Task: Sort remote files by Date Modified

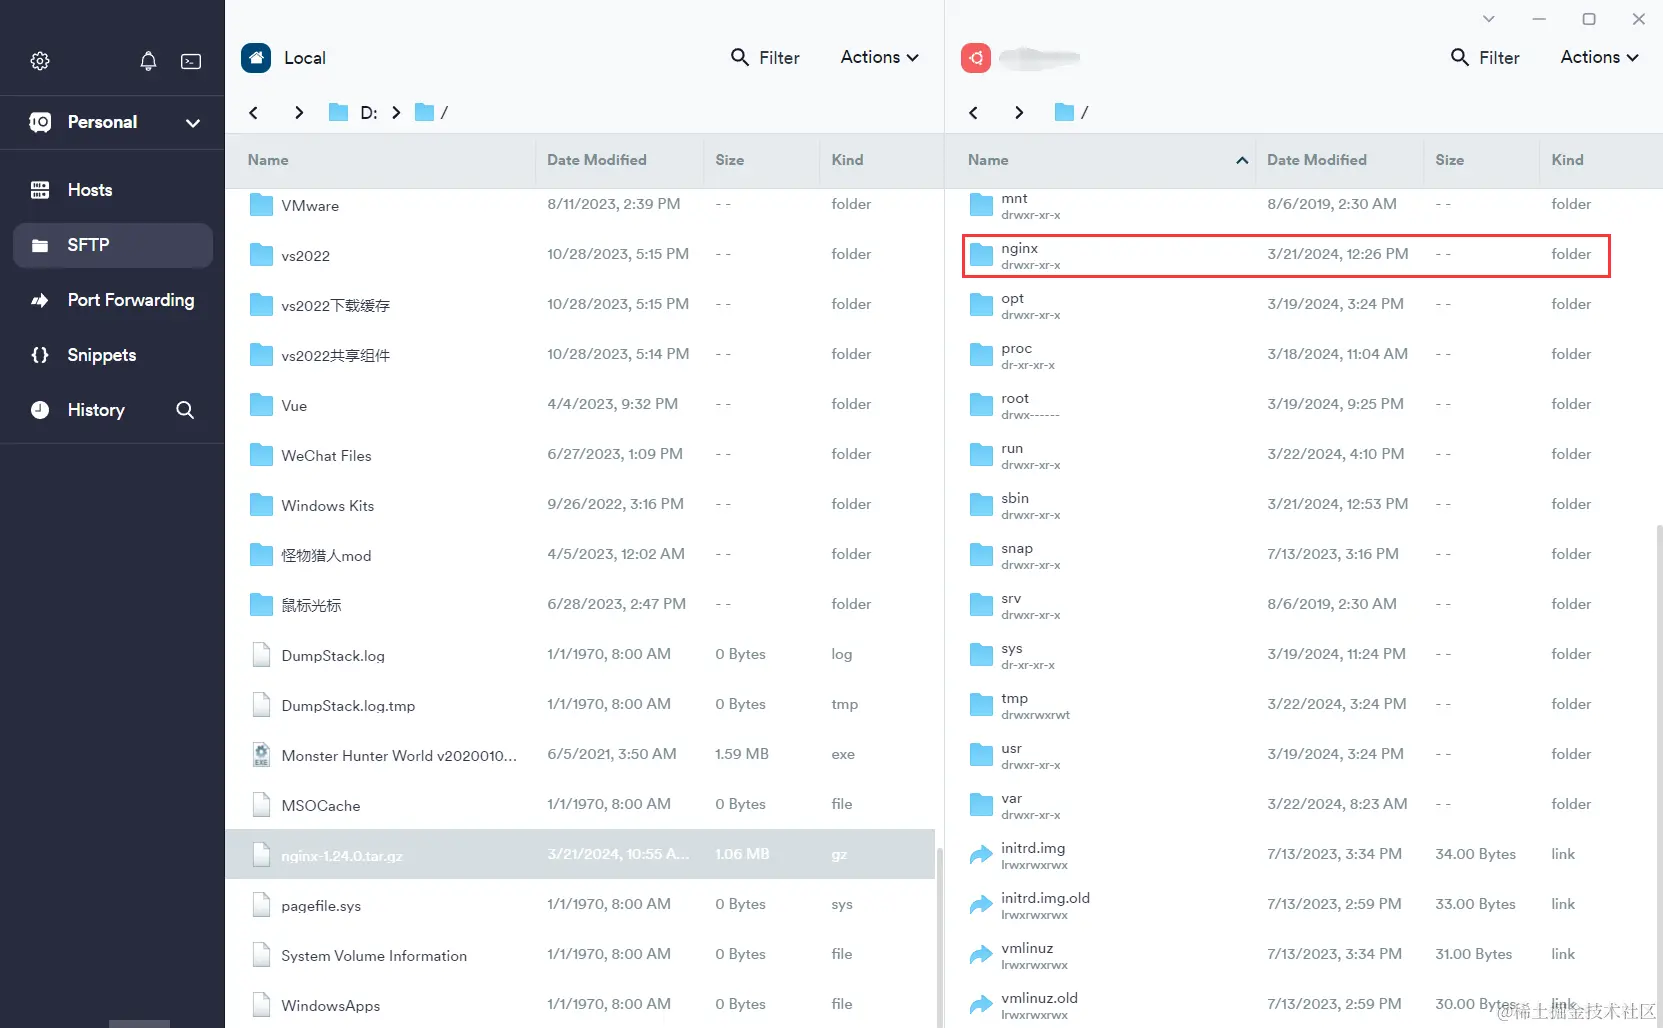Action: 1317,160
